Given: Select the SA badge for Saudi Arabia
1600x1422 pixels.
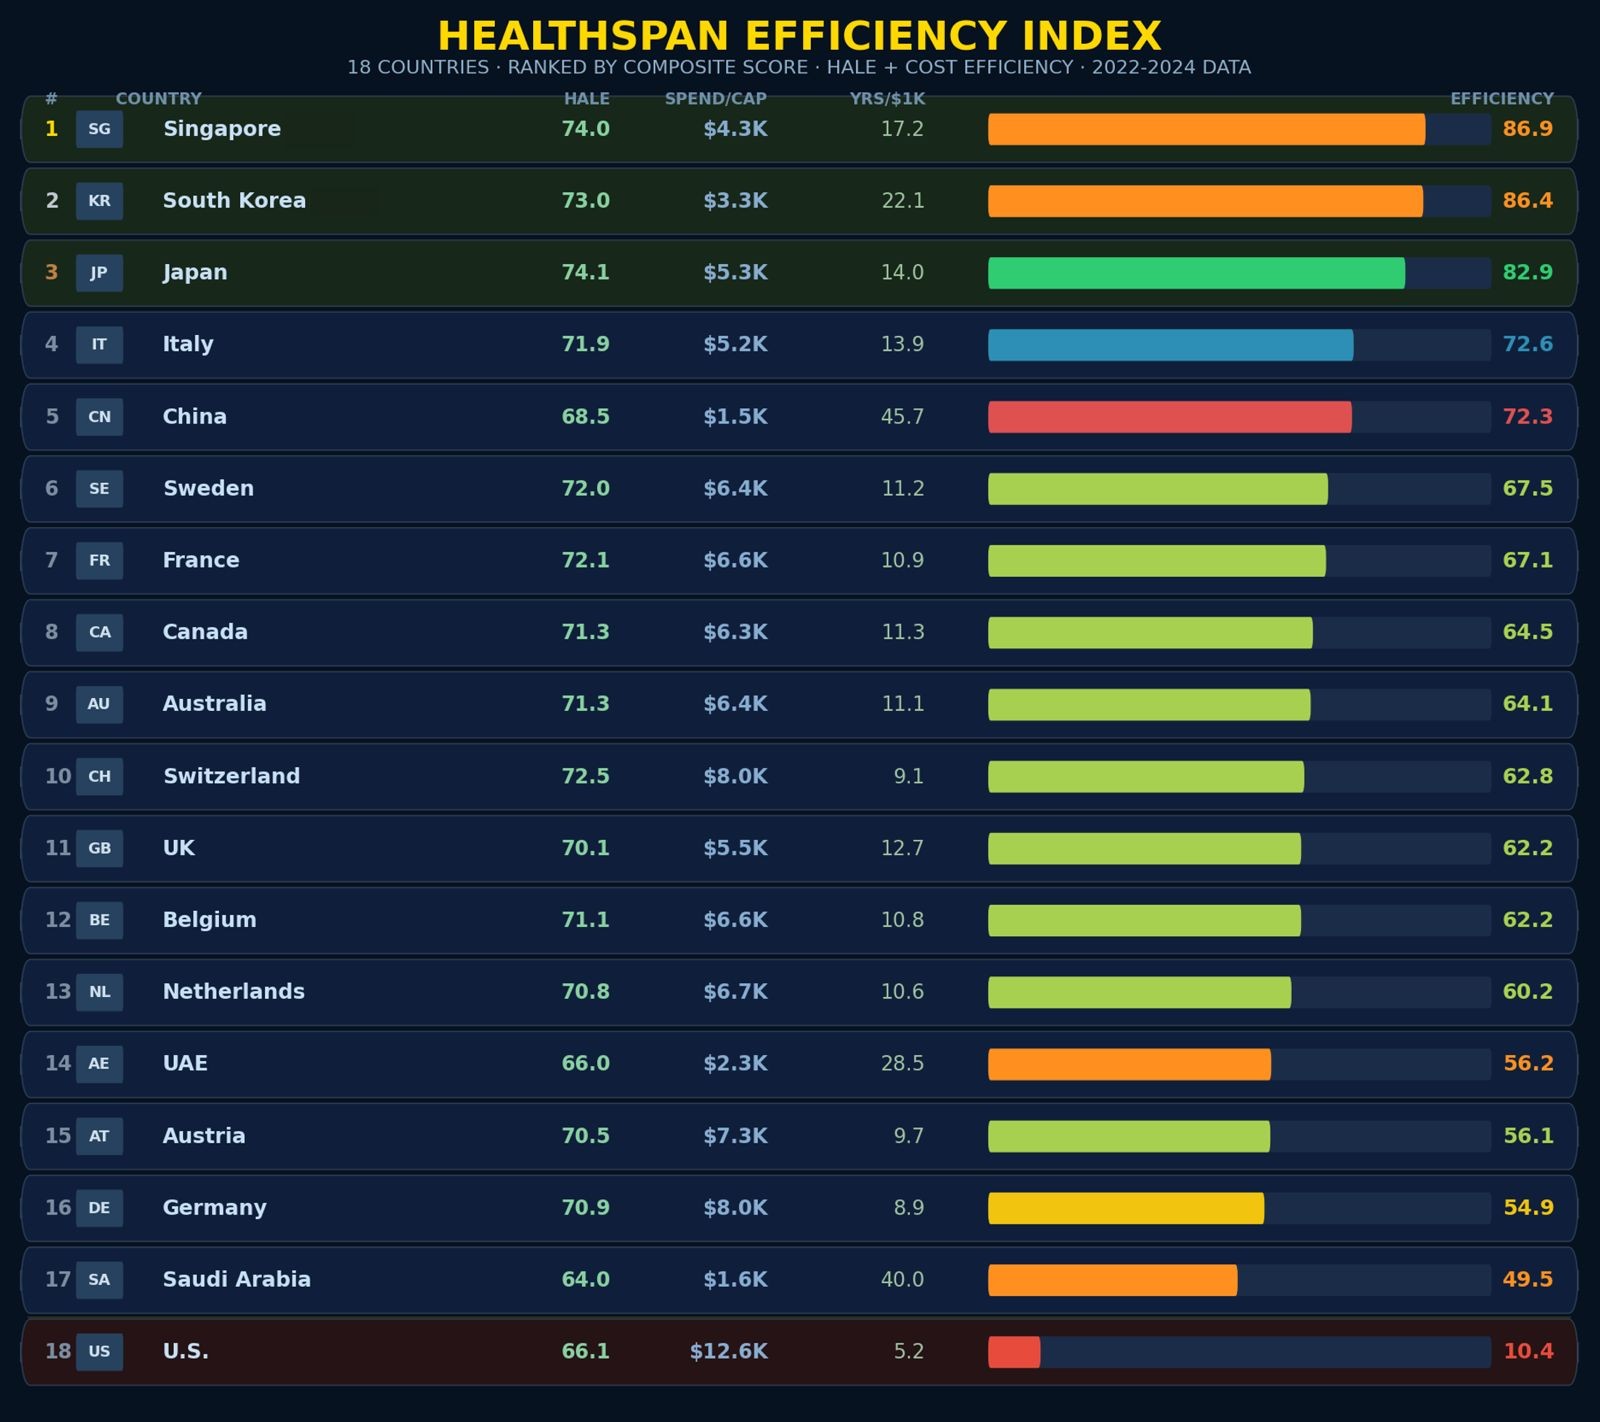Looking at the screenshot, I should point(99,1280).
